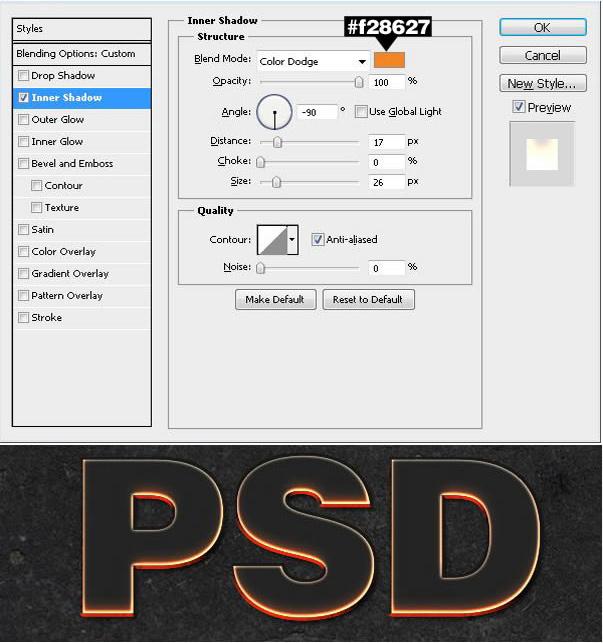Screen dimensions: 603x643
Task: Click the Distance slider handle
Action: tap(278, 142)
